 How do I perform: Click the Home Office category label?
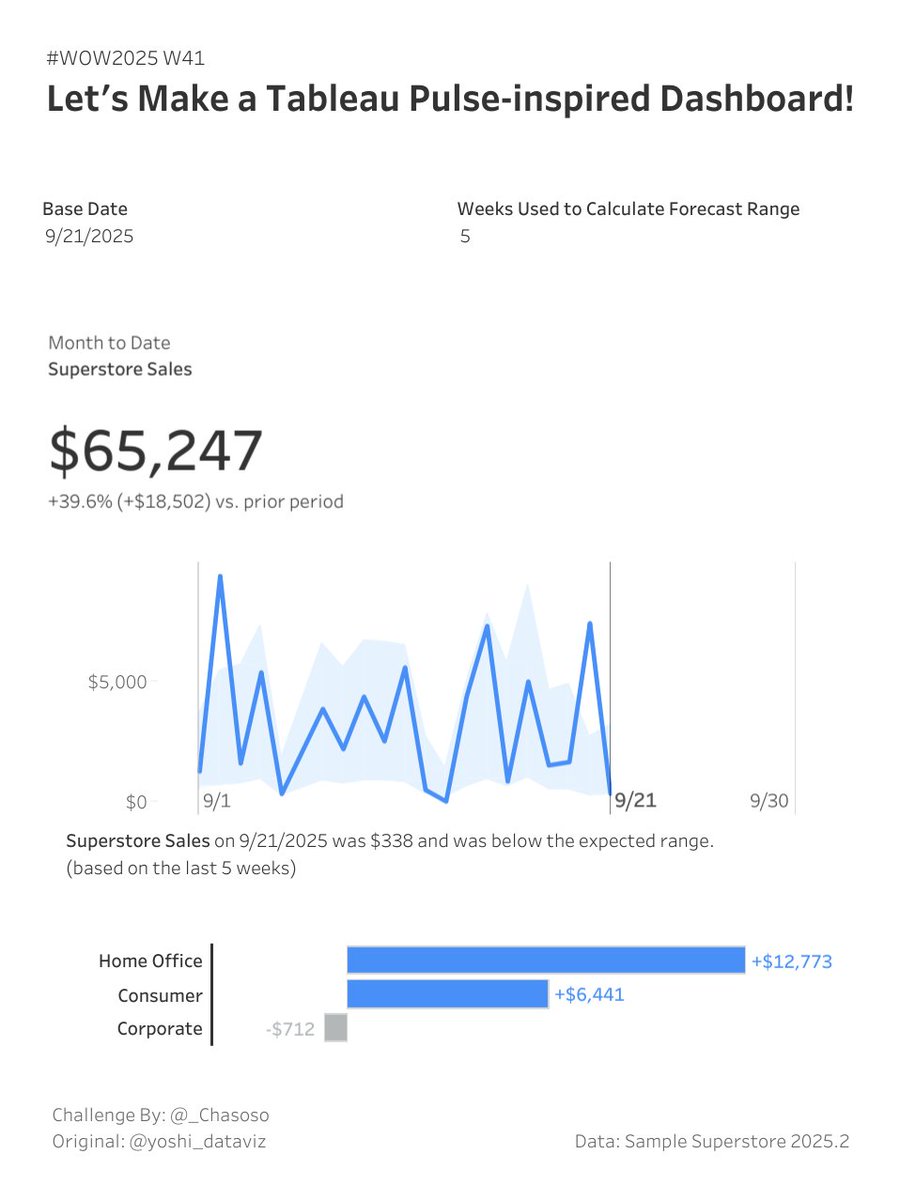[x=150, y=960]
